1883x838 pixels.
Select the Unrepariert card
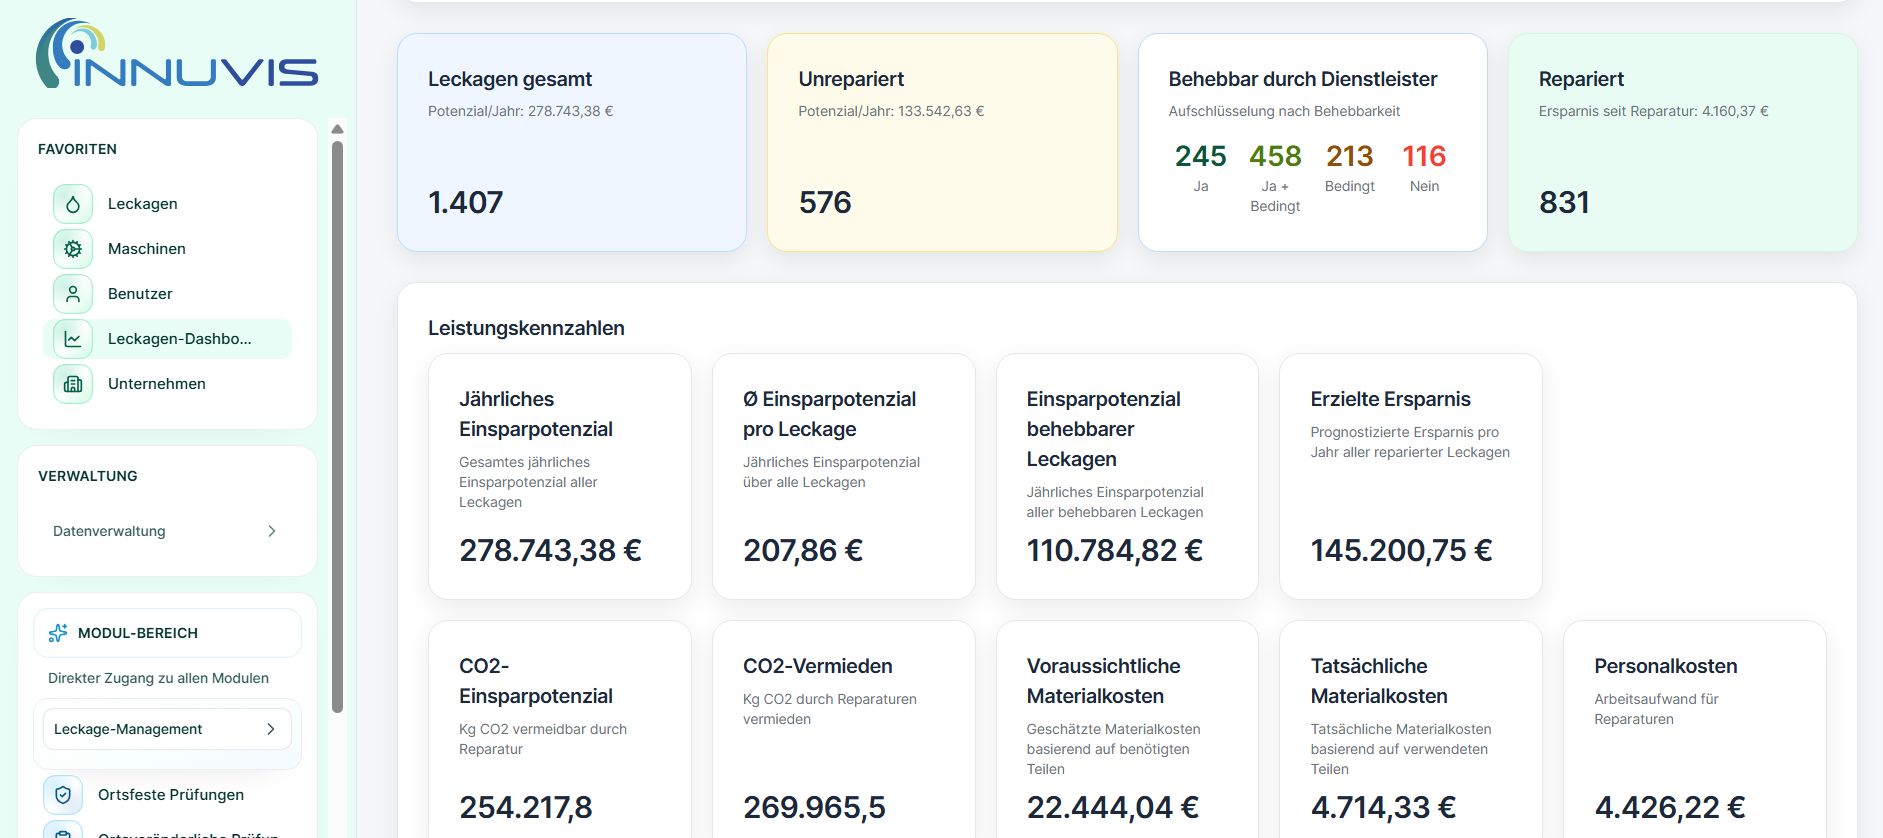(x=942, y=142)
